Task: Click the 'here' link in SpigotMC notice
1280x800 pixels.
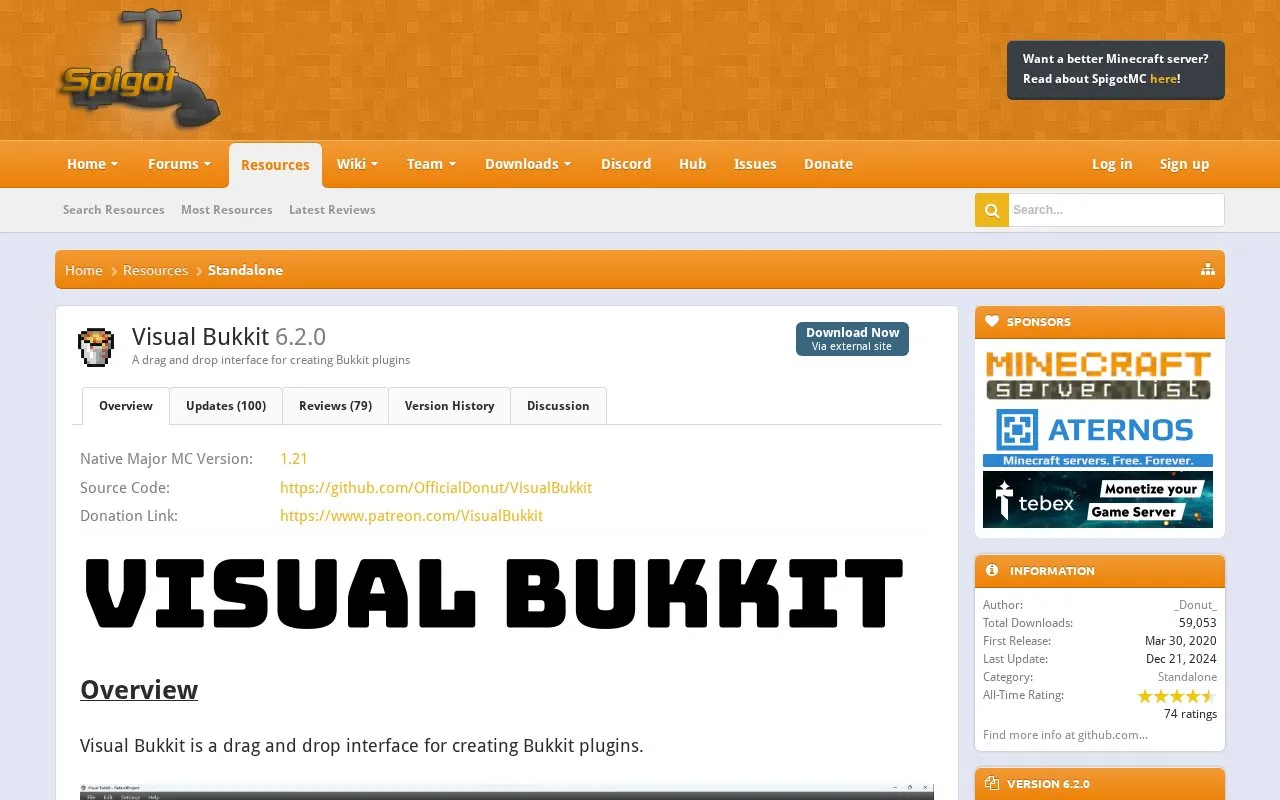Action: click(1163, 79)
